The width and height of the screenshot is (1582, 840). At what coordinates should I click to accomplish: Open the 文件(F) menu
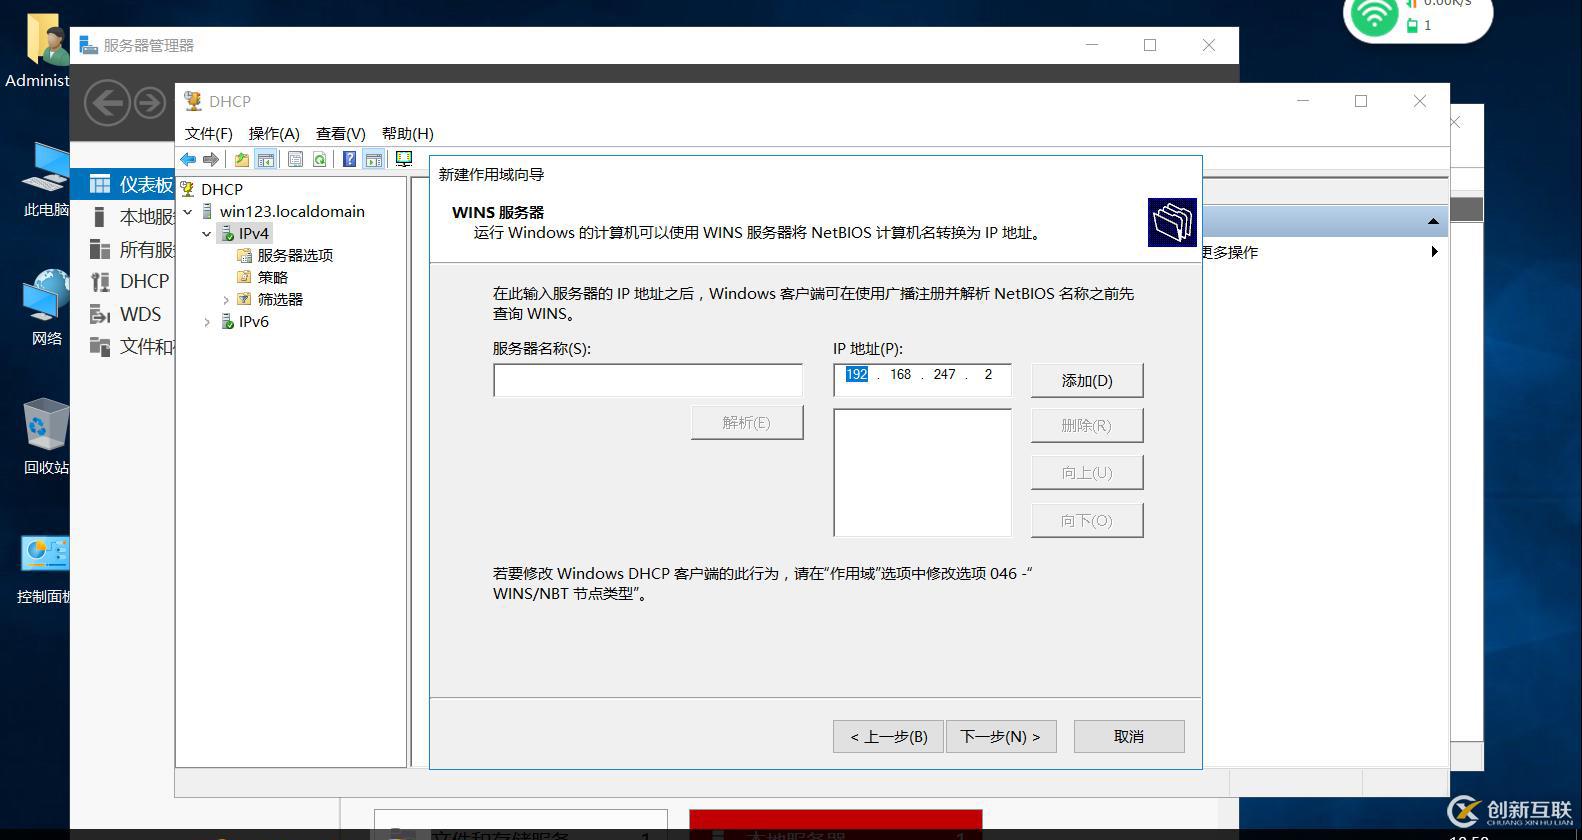coord(208,133)
